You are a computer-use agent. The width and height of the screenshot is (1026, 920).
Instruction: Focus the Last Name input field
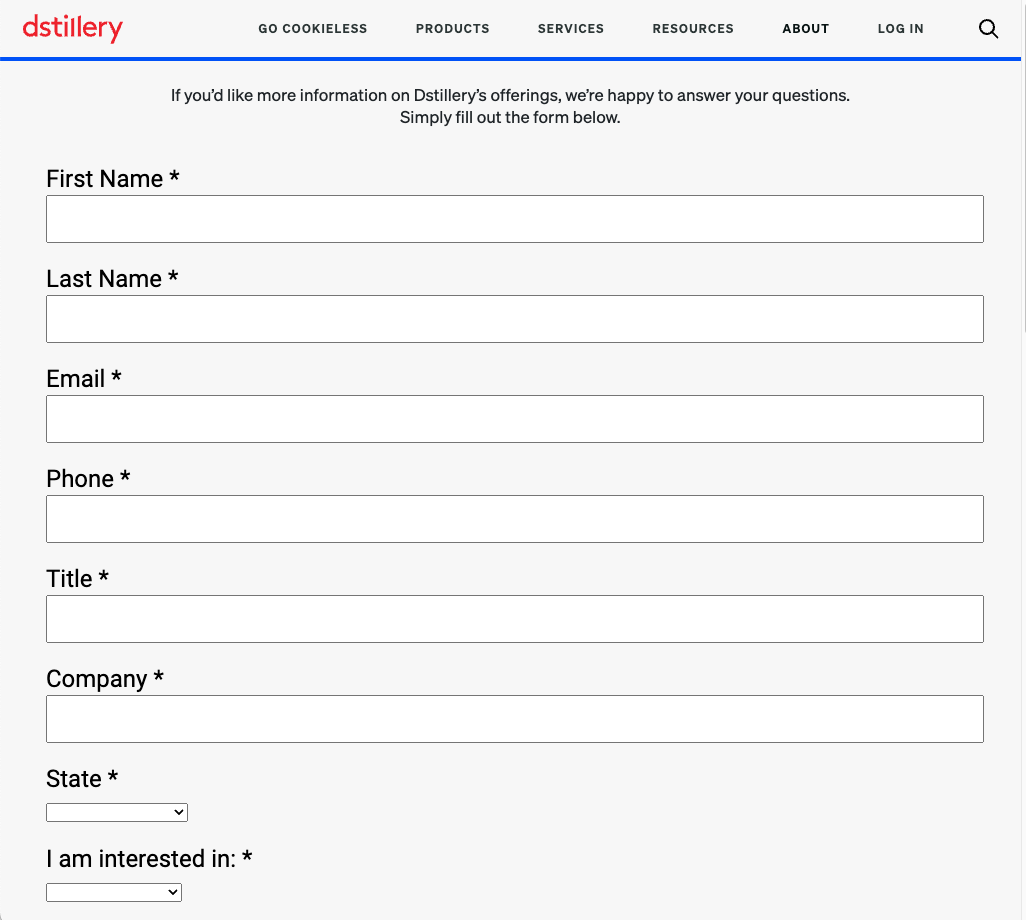[514, 319]
